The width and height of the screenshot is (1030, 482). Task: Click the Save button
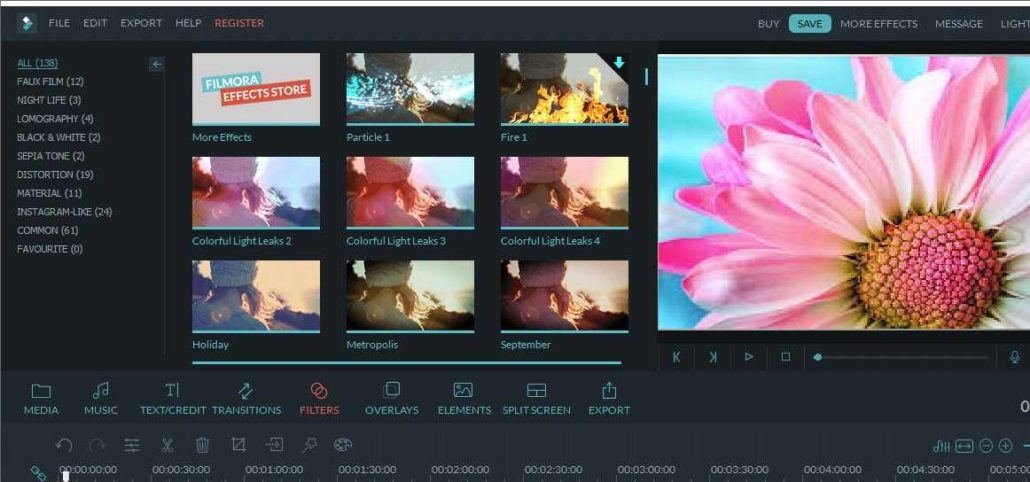pos(809,24)
